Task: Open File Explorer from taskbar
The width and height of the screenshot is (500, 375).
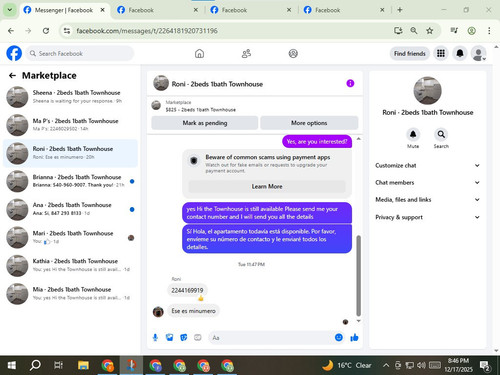Action: click(x=83, y=365)
